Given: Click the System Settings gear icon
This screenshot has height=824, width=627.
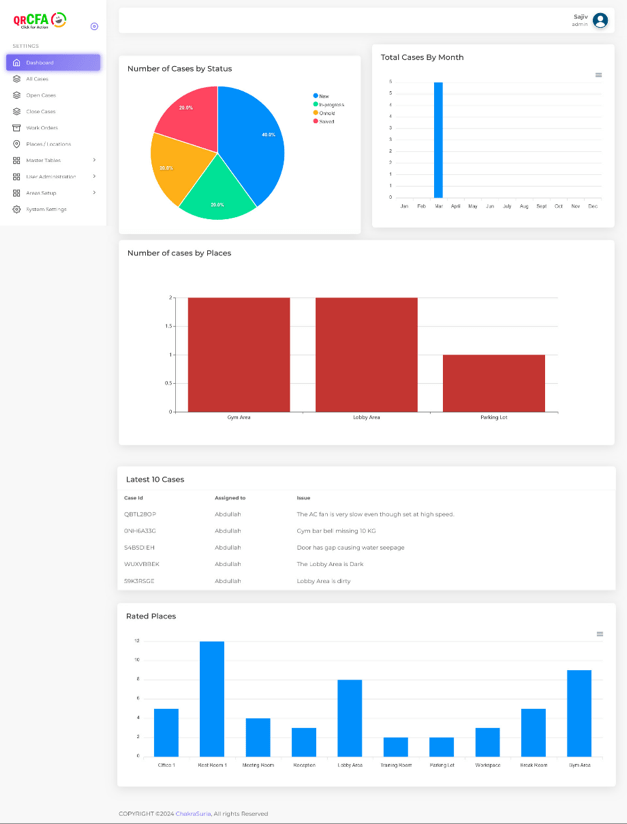Looking at the screenshot, I should coord(16,209).
